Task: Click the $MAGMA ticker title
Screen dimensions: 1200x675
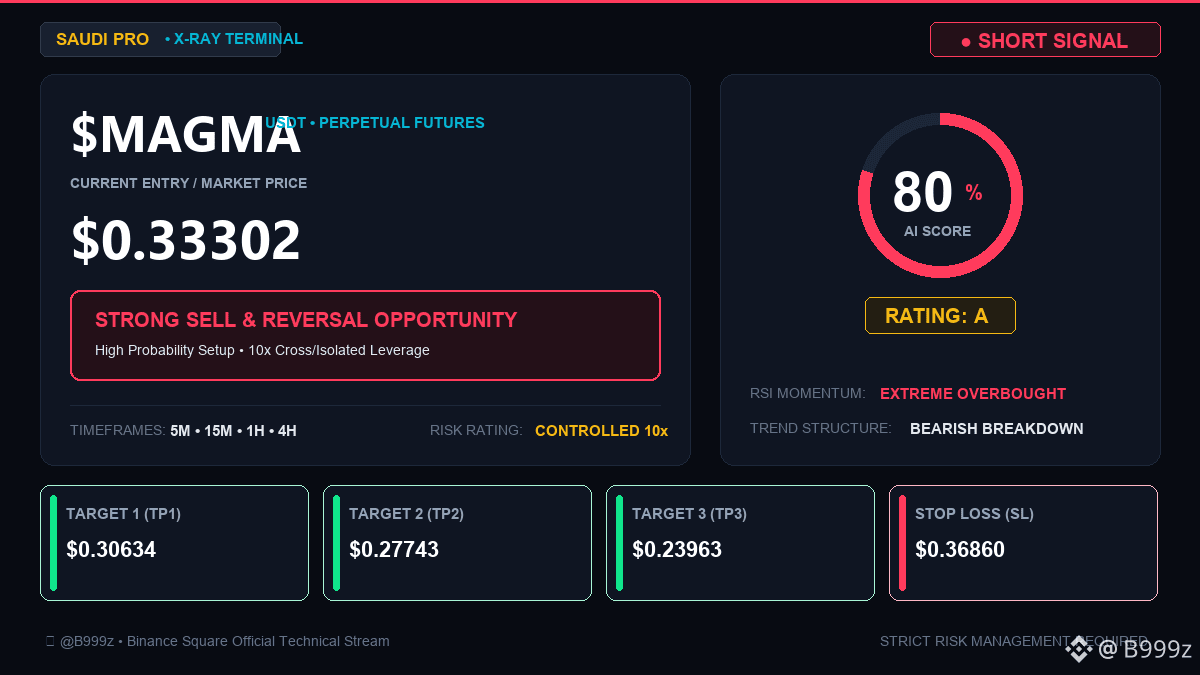Action: 185,135
